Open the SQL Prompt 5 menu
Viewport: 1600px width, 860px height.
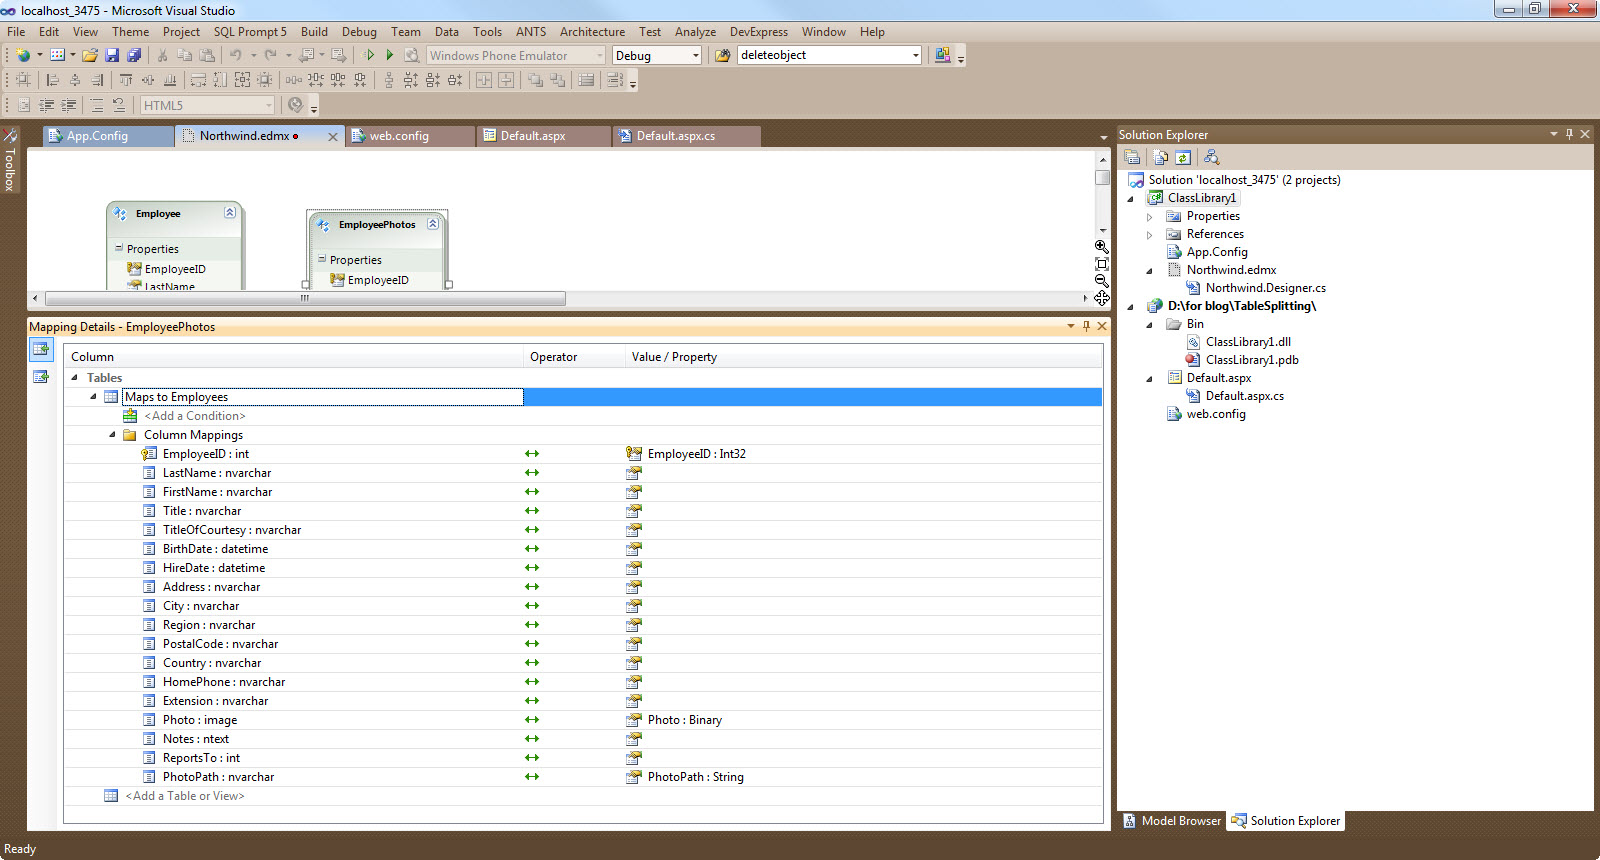pyautogui.click(x=250, y=32)
